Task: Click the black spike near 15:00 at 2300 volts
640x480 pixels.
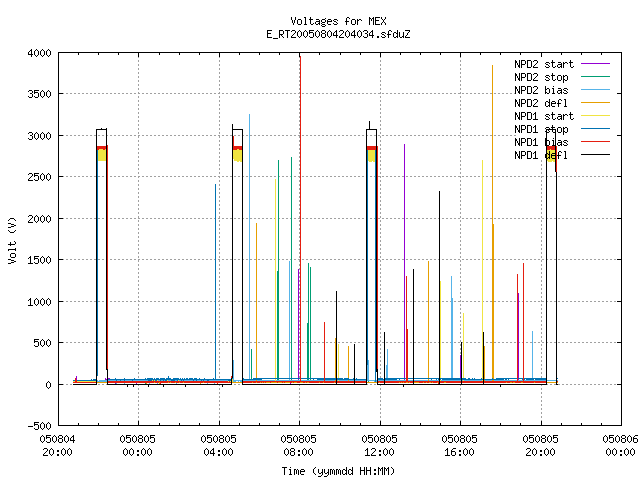Action: pos(440,286)
